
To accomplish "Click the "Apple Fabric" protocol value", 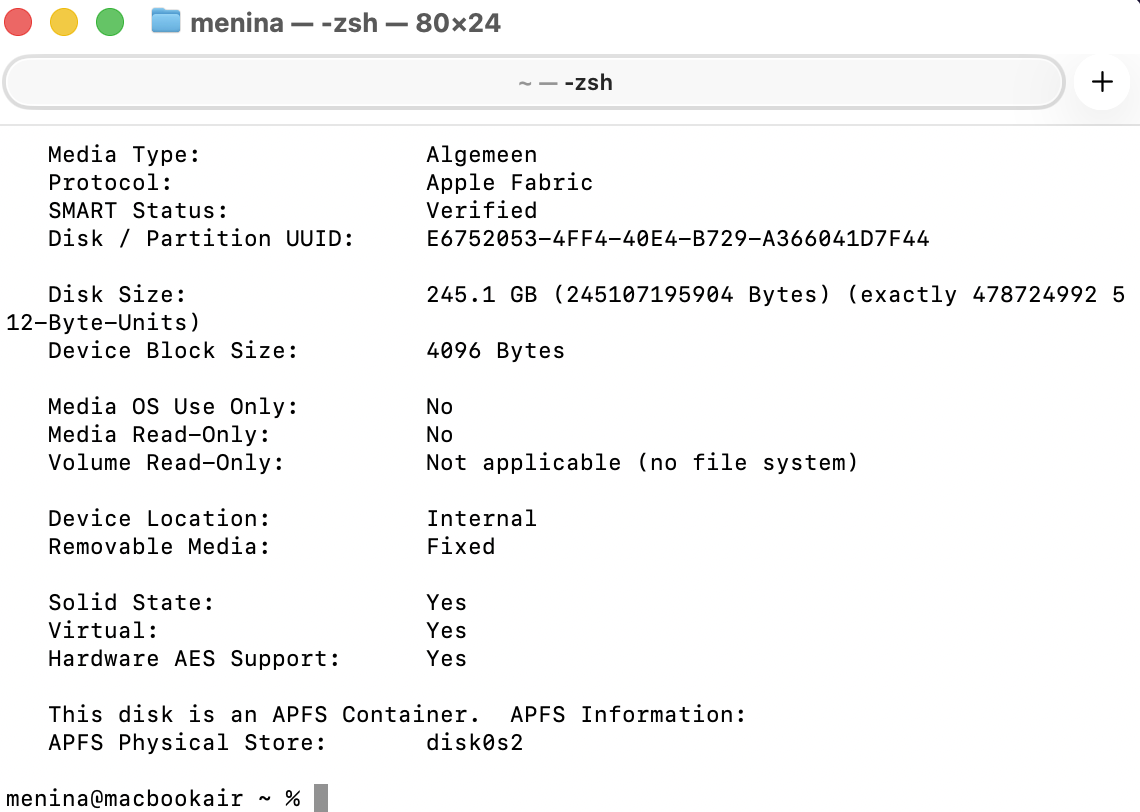I will (x=509, y=183).
